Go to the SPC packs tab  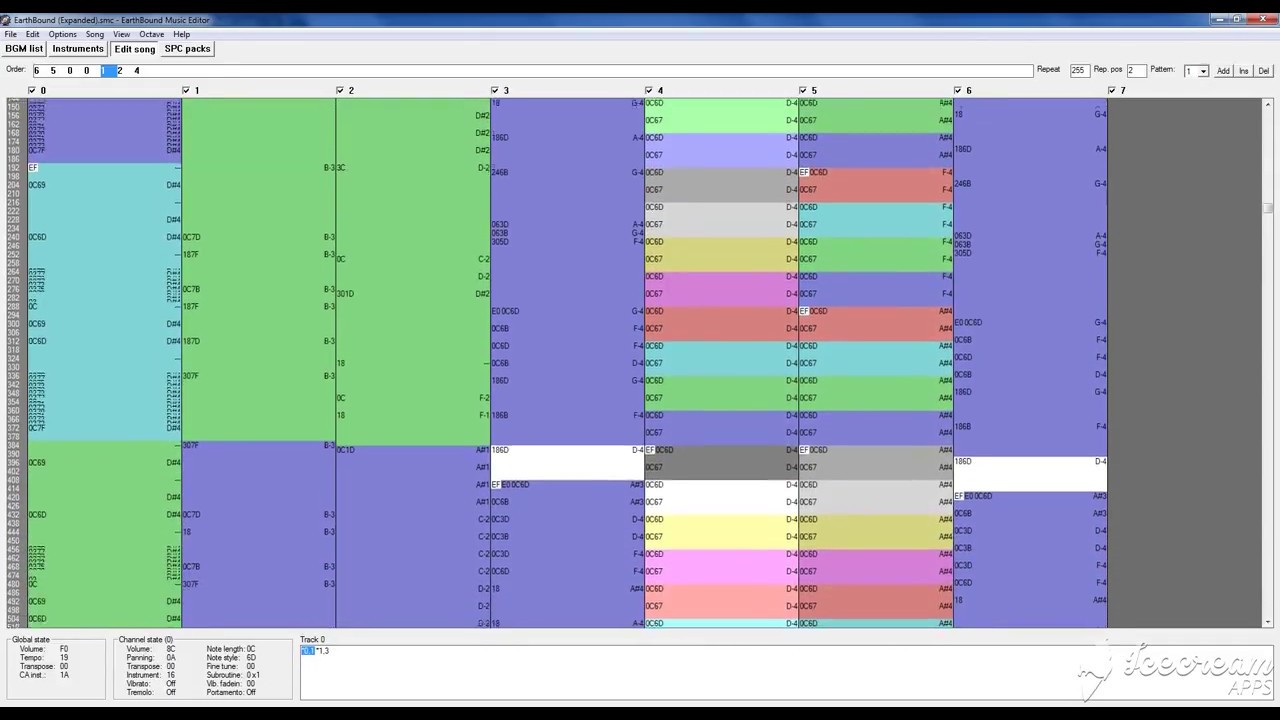coord(187,49)
